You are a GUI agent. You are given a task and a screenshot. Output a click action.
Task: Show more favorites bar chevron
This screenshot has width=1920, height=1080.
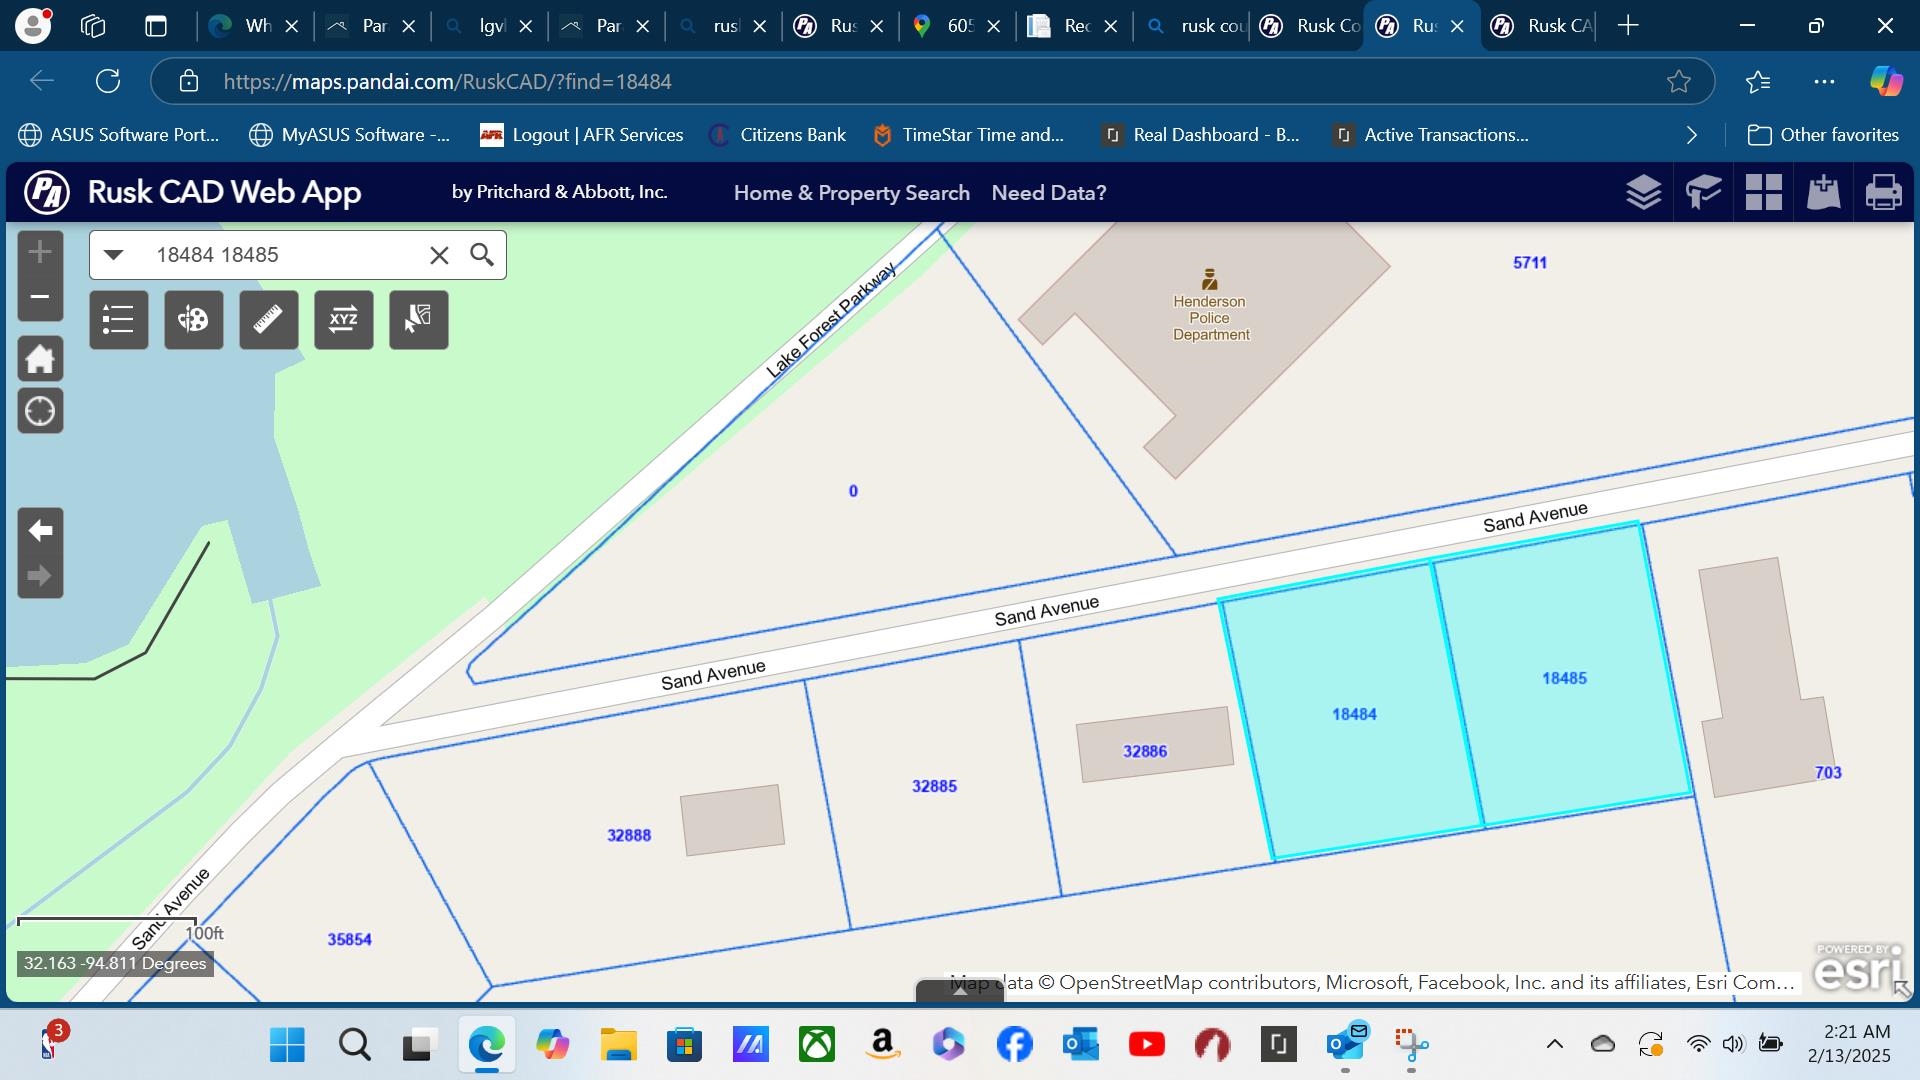tap(1691, 135)
